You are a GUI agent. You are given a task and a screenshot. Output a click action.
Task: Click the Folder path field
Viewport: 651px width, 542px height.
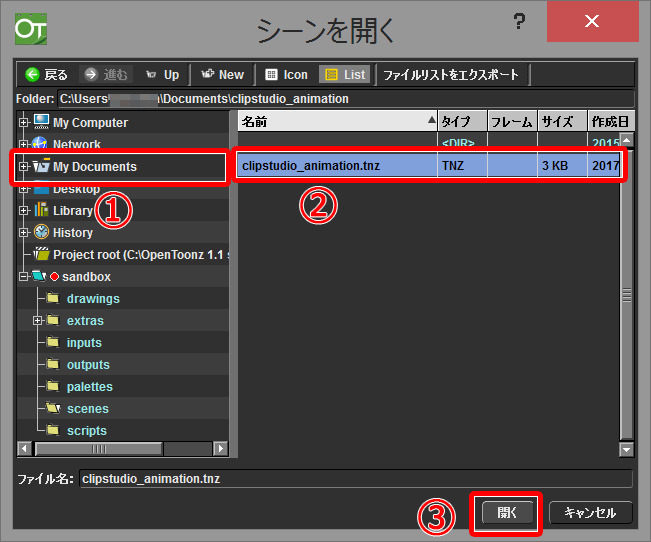pyautogui.click(x=345, y=99)
